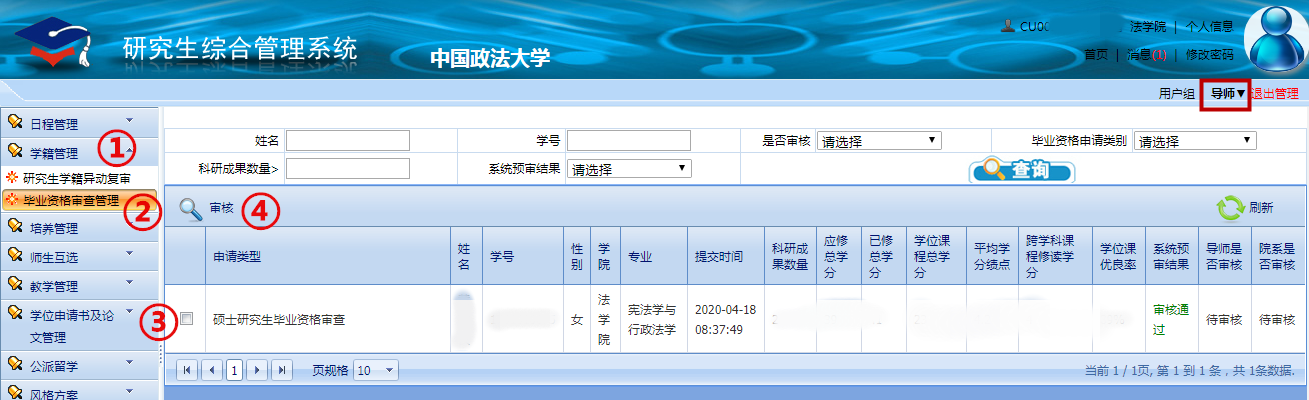This screenshot has width=1309, height=400.
Task: Switch user group via 导师 dropdown
Action: (x=1227, y=94)
